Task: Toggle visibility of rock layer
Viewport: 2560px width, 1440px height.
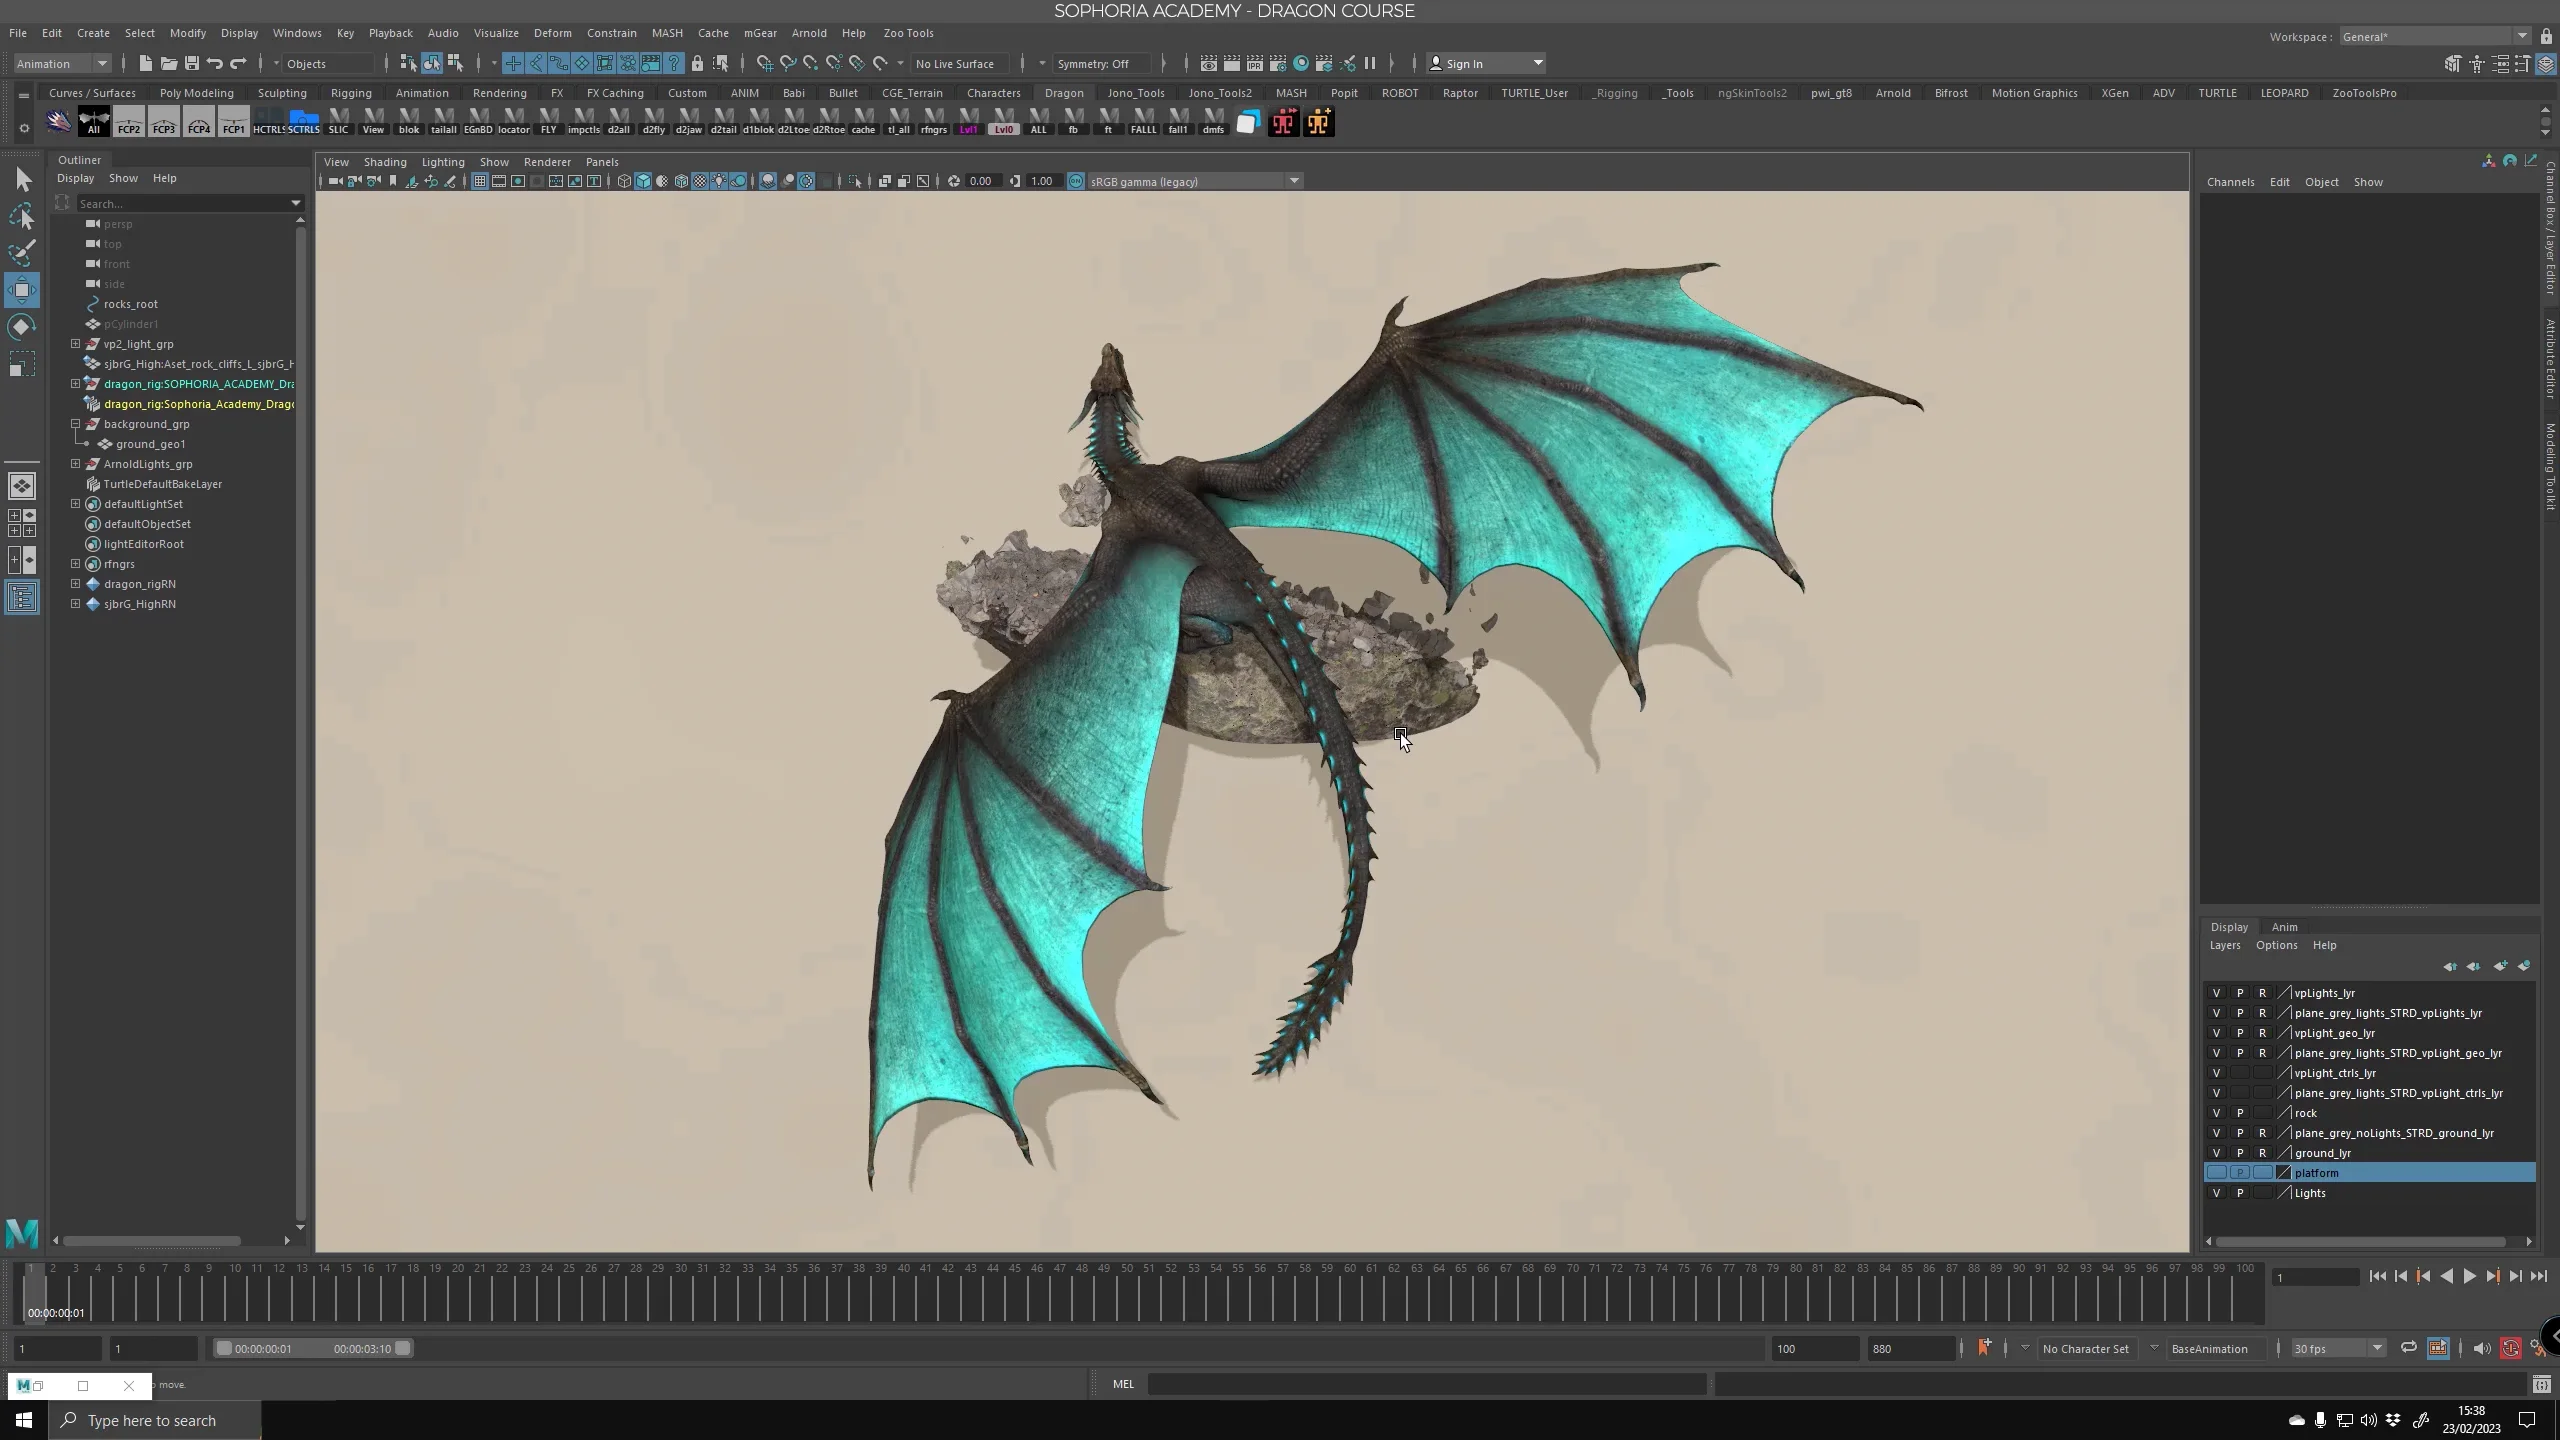Action: (x=2216, y=1113)
